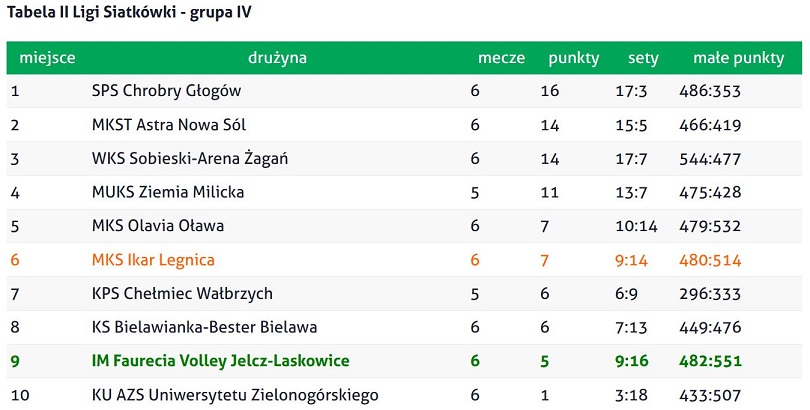Screen dimensions: 810x410
Task: Click the 'małe punkty' column header
Action: point(738,58)
